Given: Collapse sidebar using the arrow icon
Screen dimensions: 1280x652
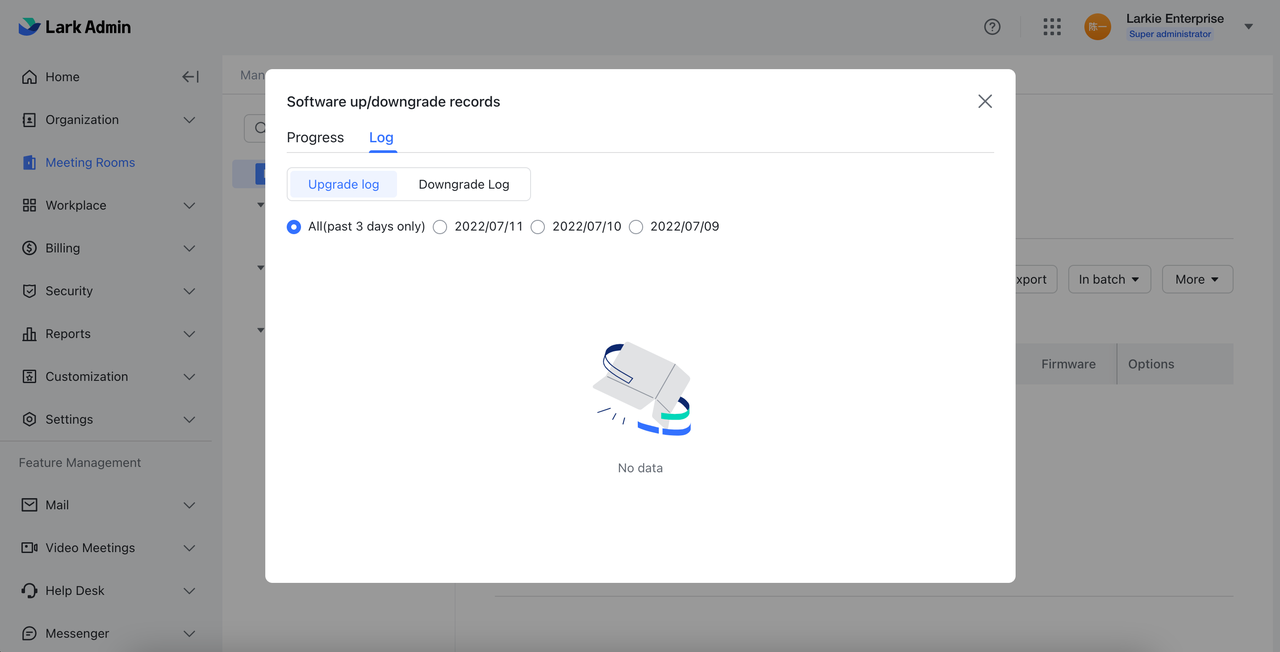Looking at the screenshot, I should pos(190,77).
